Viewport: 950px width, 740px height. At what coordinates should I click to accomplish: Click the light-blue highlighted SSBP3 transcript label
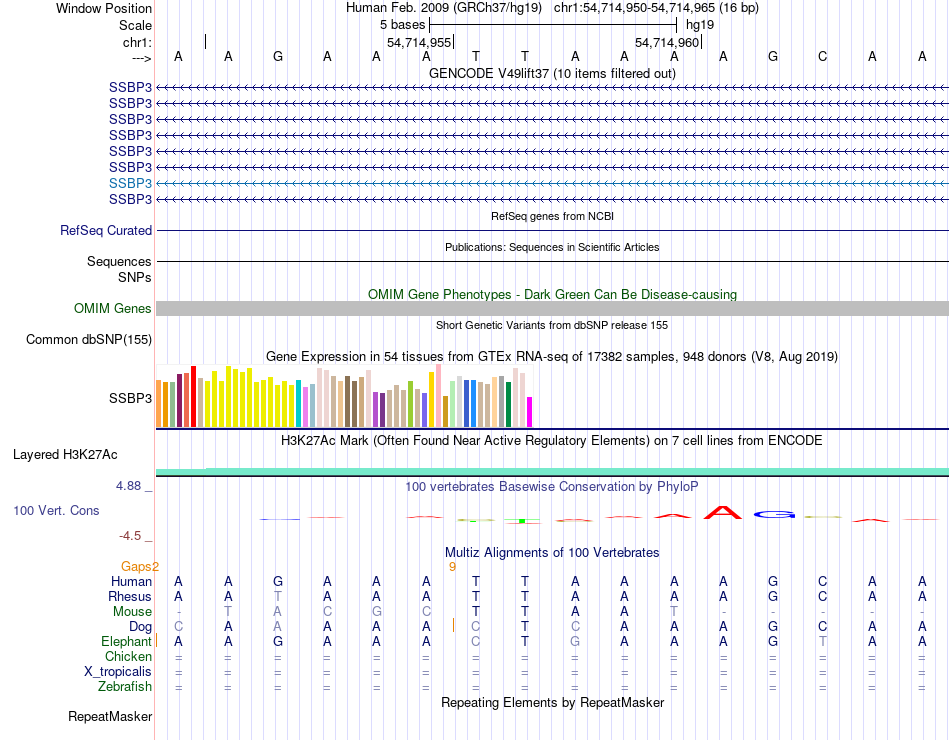[x=130, y=183]
